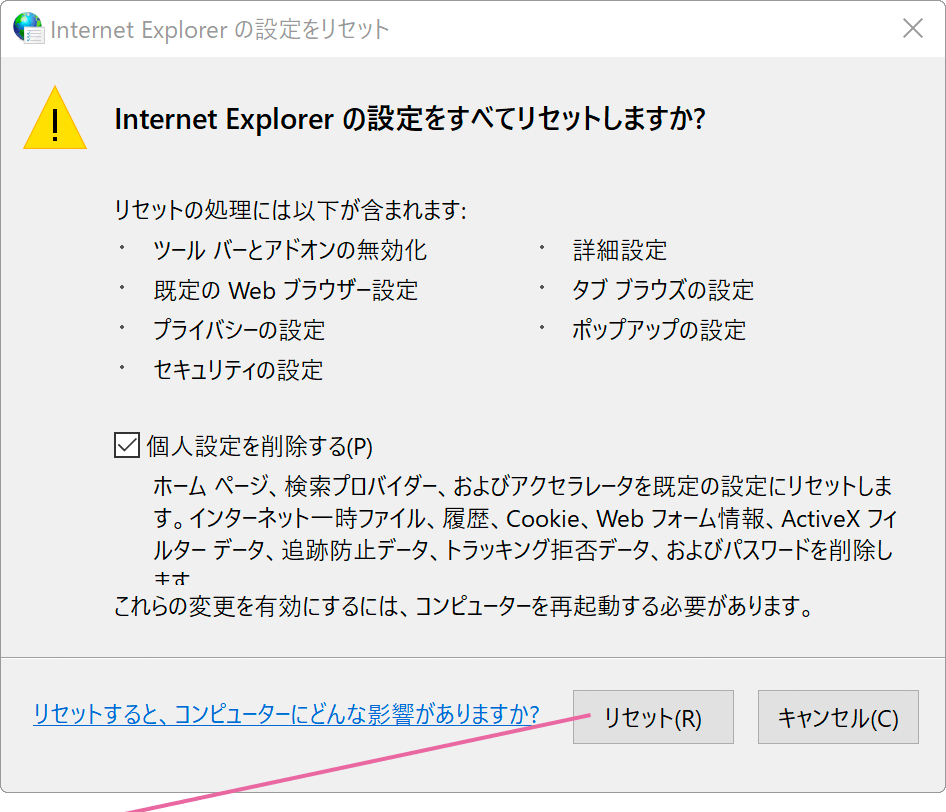The height and width of the screenshot is (812, 946).
Task: Click the window title Internet Explorer の設定をリセット
Action: click(220, 29)
